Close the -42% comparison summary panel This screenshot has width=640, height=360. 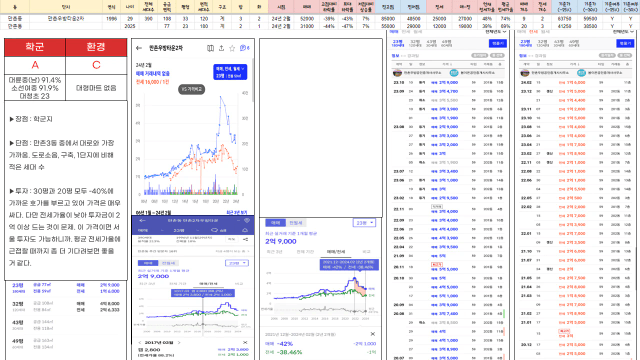click(373, 334)
